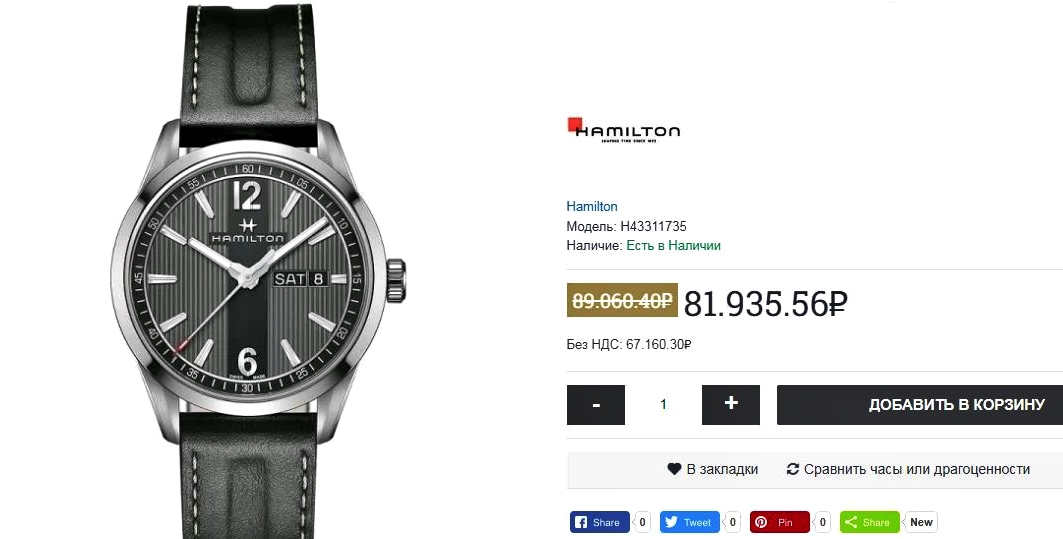Decrease quantity with the minus button
Image resolution: width=1063 pixels, height=539 pixels.
coord(596,405)
